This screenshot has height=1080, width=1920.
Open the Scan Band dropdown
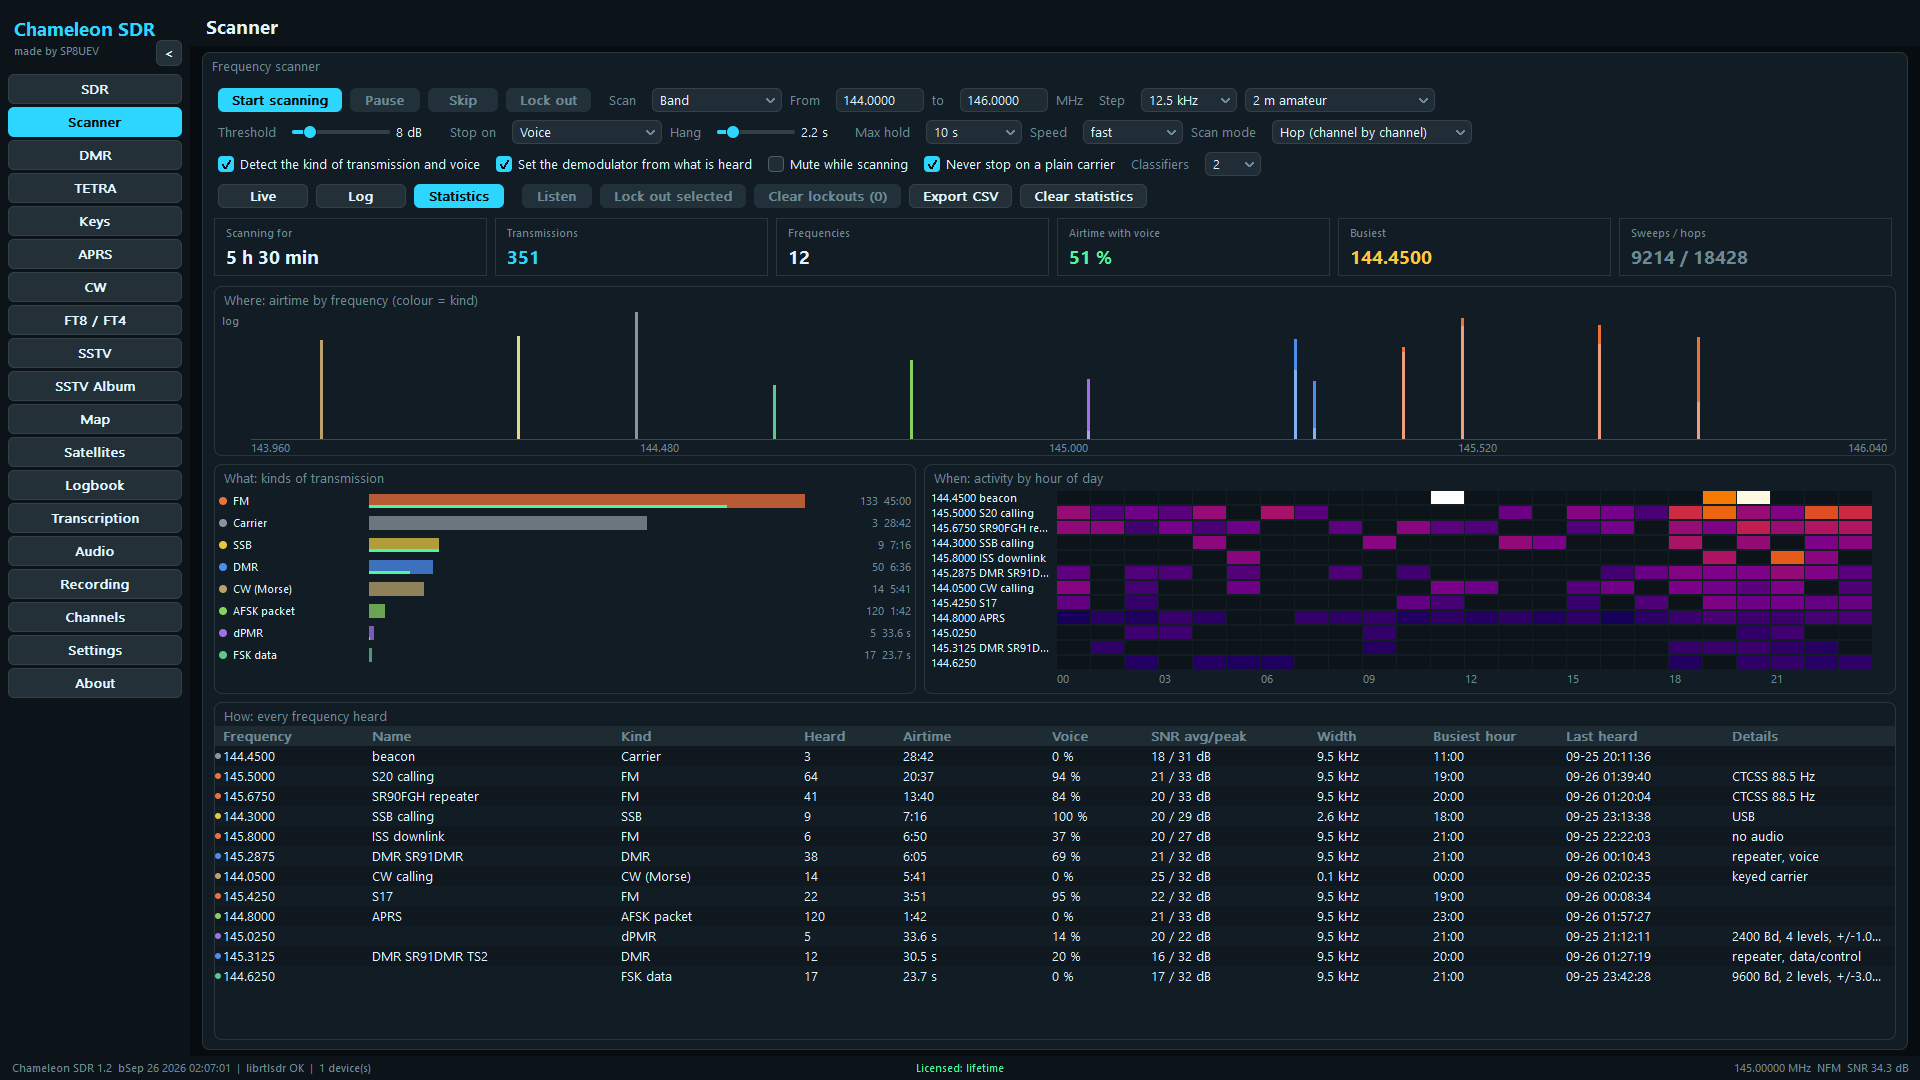(716, 101)
